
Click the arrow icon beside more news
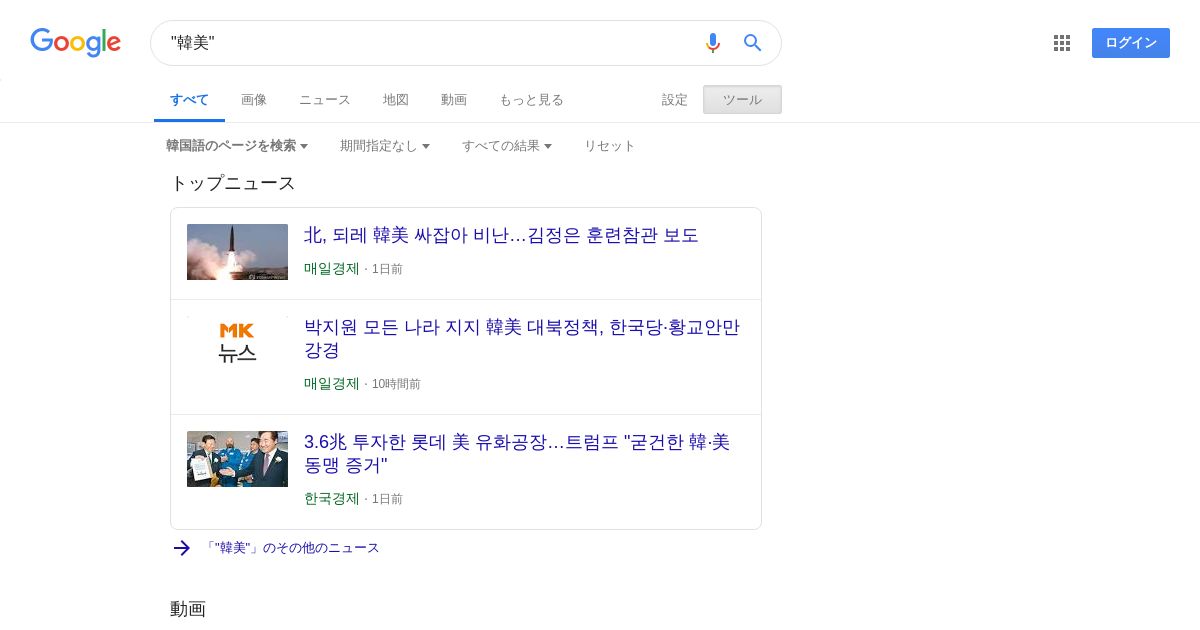[182, 548]
